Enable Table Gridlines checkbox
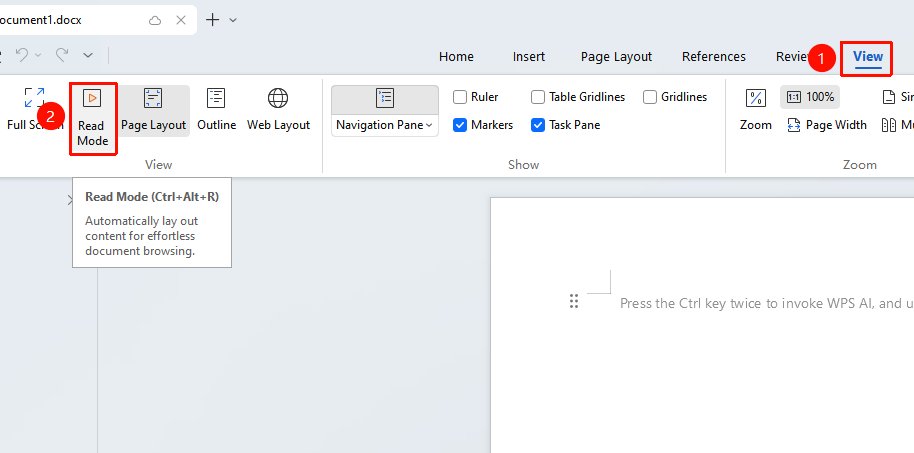Image resolution: width=914 pixels, height=453 pixels. coord(537,97)
